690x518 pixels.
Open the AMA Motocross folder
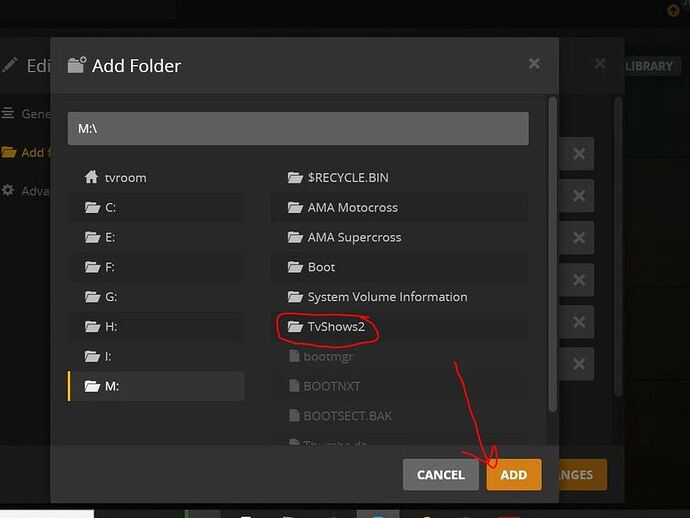click(400, 207)
